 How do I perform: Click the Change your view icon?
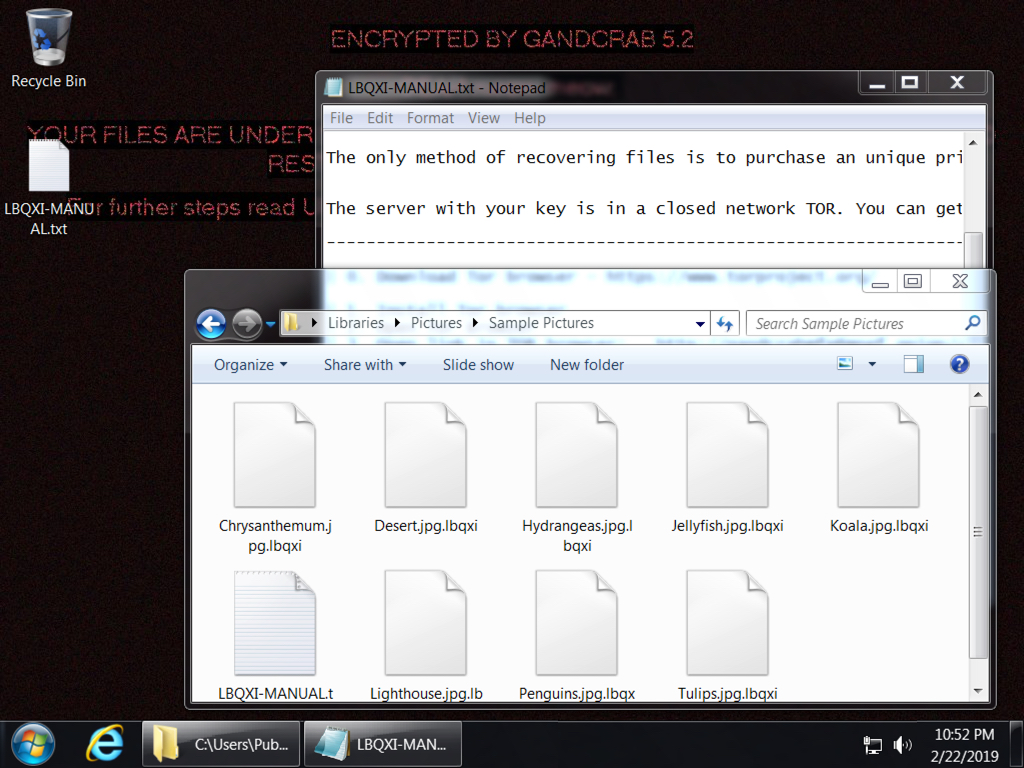(x=845, y=364)
